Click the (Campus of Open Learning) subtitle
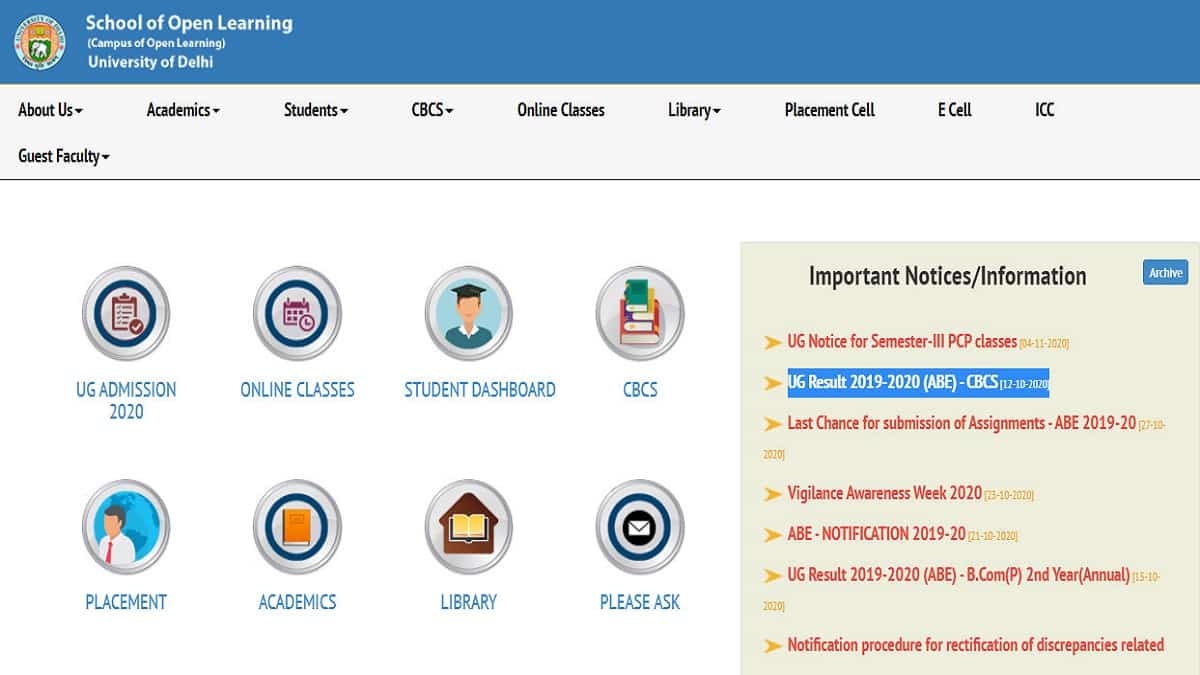Image resolution: width=1200 pixels, height=675 pixels. 156,43
